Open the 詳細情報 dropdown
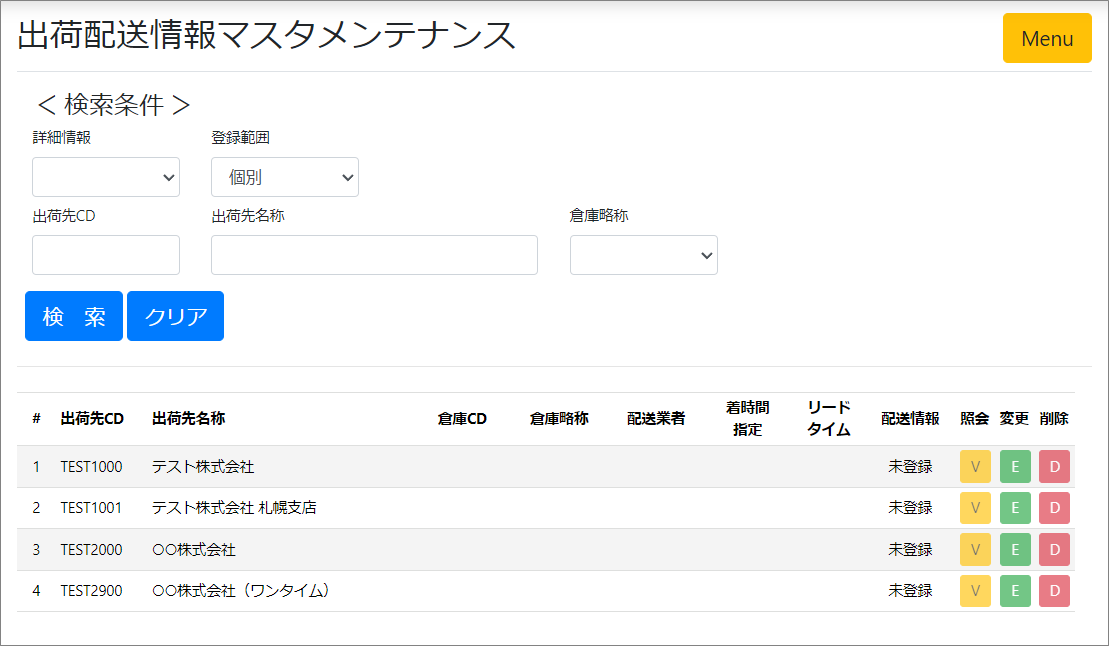The height and width of the screenshot is (646, 1109). (x=106, y=177)
